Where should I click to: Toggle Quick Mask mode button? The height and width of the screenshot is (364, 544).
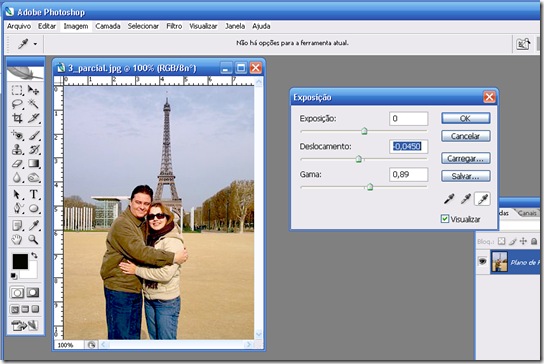33,293
